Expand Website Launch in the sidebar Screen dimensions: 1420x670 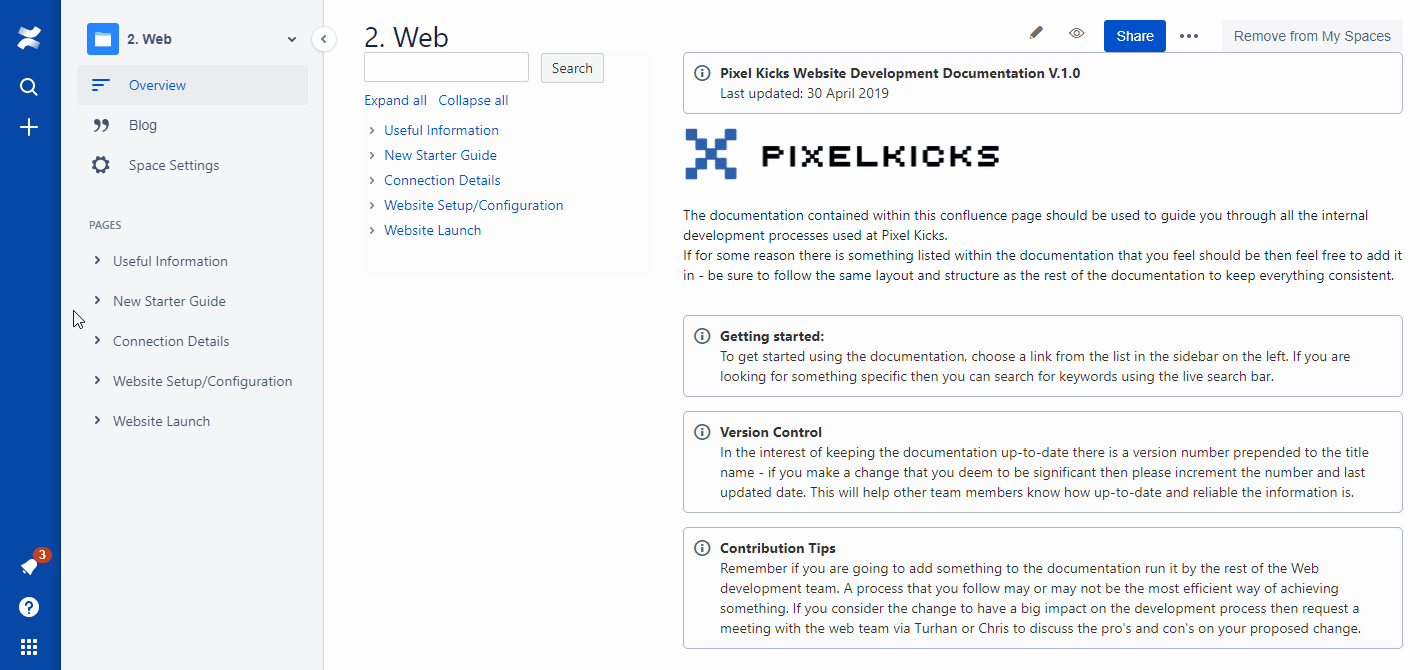97,420
